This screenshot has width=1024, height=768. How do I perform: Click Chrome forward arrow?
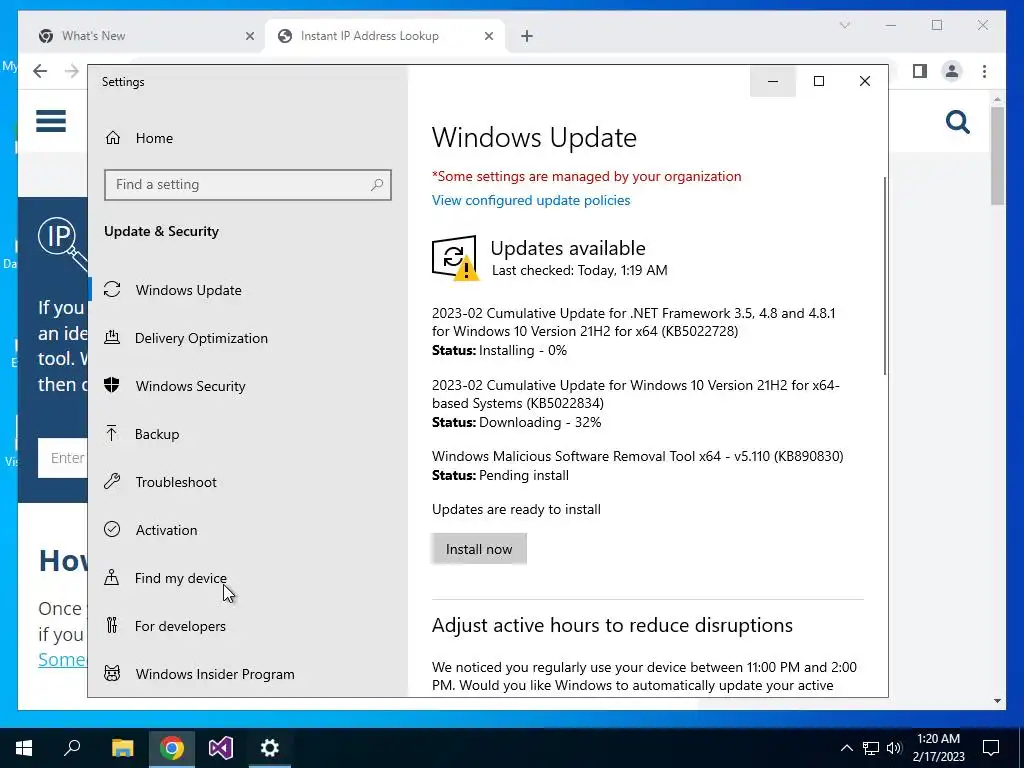[x=72, y=71]
